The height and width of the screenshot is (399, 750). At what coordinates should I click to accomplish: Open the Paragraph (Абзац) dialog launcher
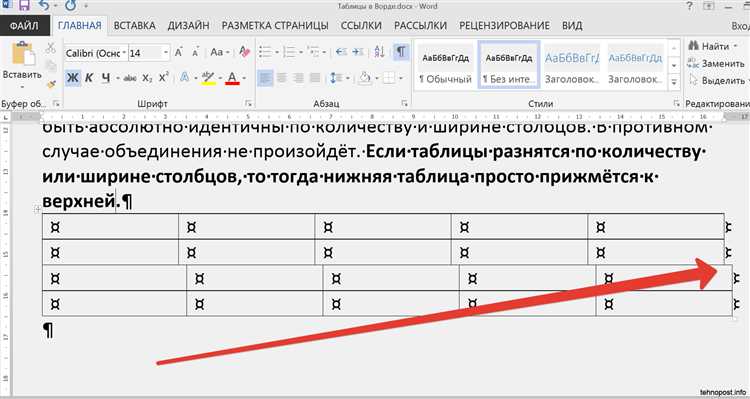[405, 103]
